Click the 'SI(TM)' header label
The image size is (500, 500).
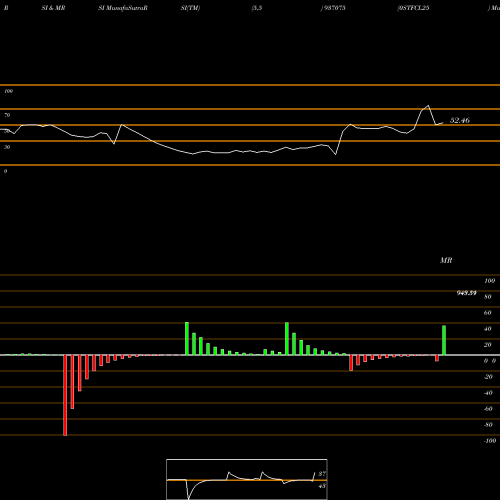click(190, 8)
